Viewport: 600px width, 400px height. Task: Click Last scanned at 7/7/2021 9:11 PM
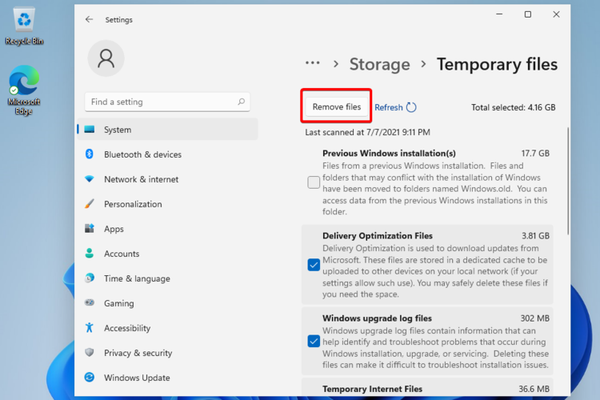coord(367,132)
